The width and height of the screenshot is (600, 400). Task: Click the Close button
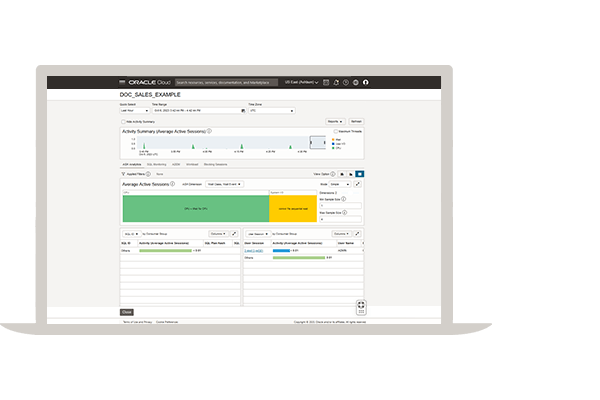tap(126, 312)
